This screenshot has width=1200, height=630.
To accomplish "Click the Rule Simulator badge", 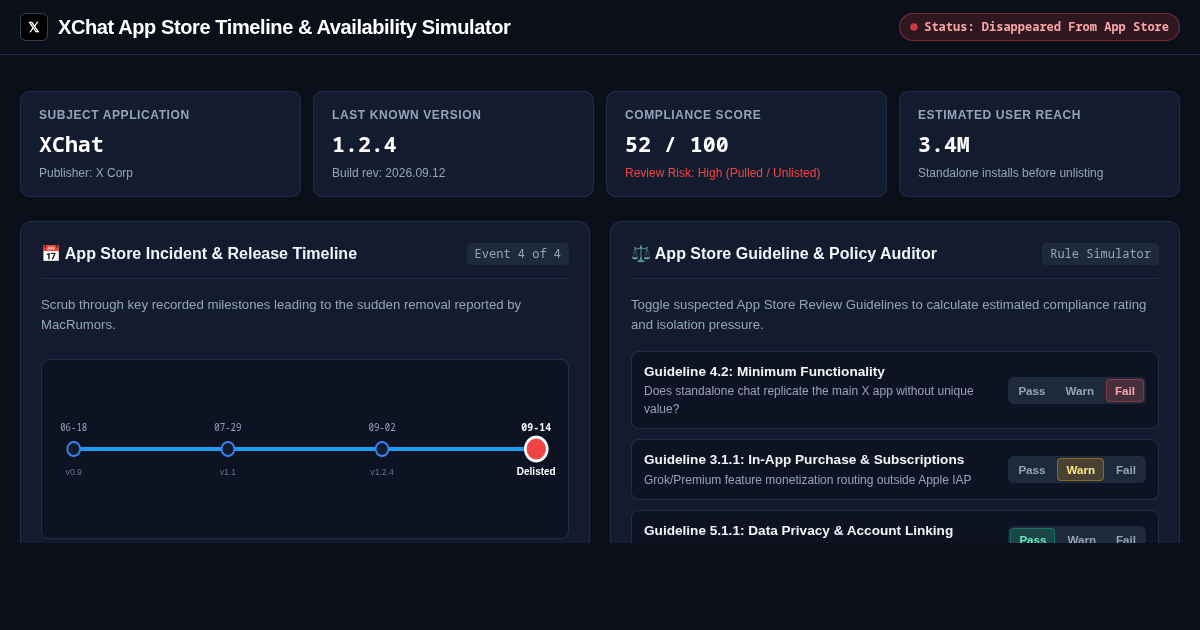I will pyautogui.click(x=1100, y=254).
